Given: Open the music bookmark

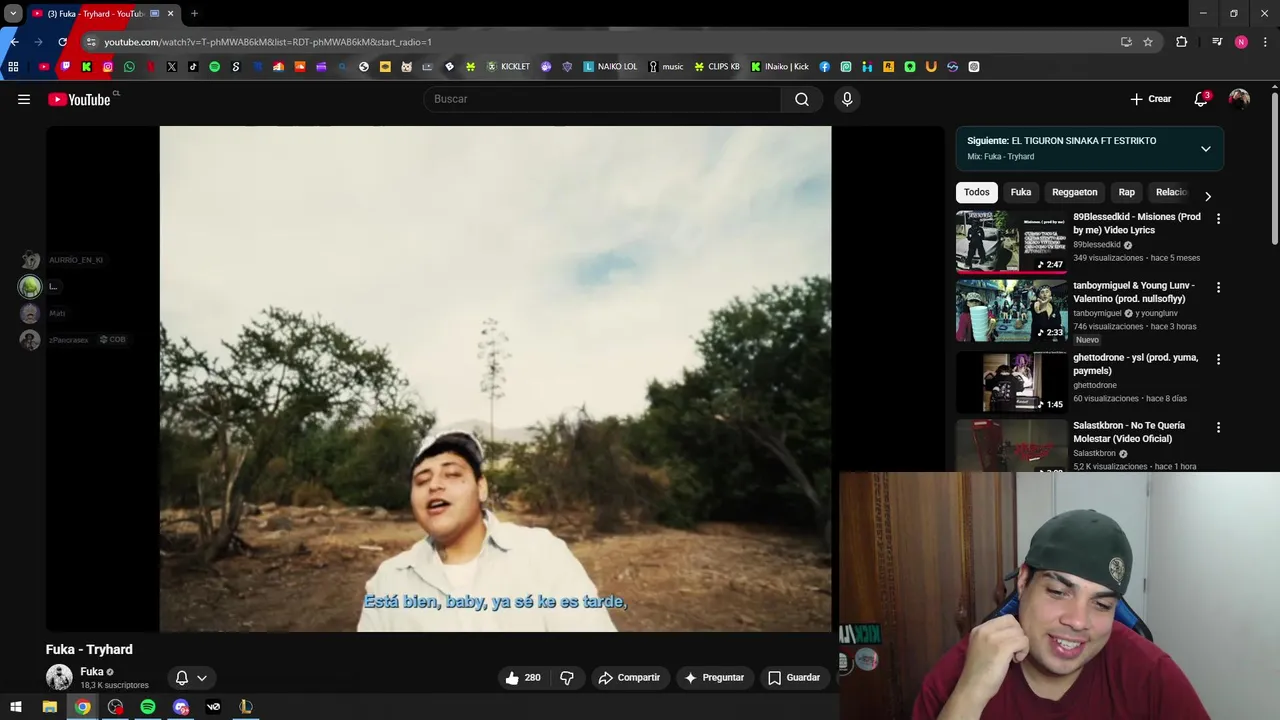Looking at the screenshot, I should coord(666,67).
